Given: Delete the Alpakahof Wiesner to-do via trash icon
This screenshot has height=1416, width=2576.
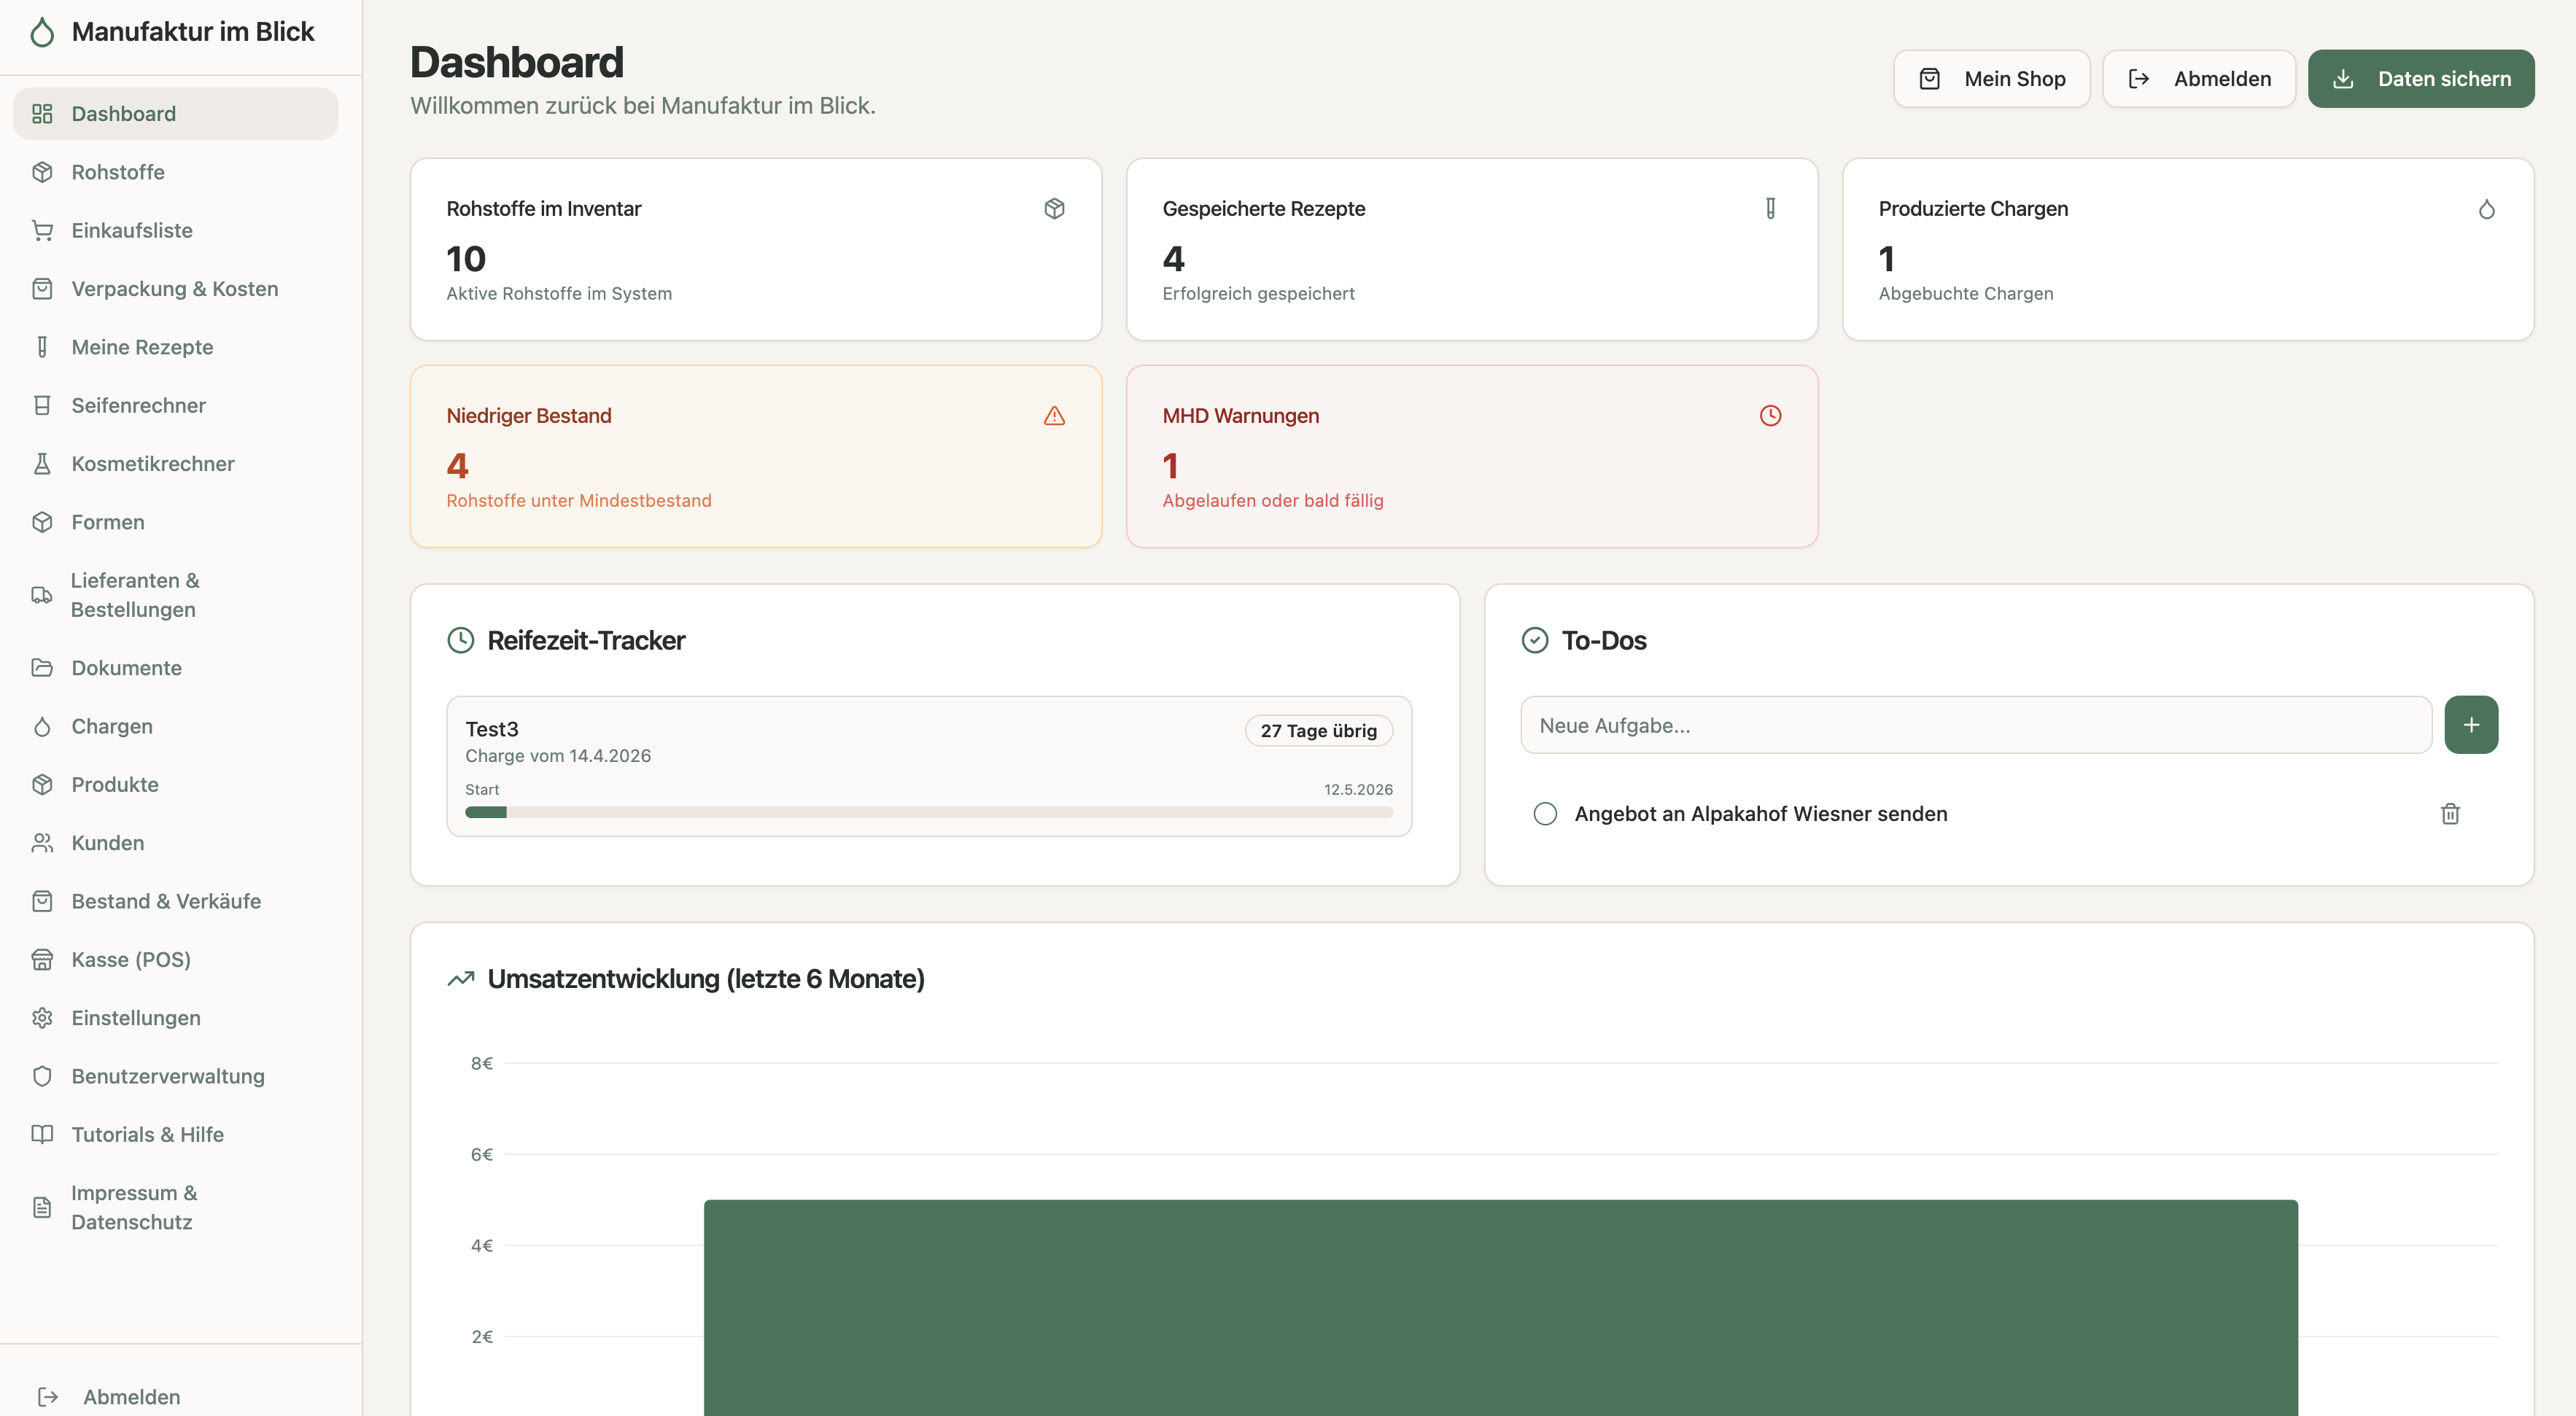Looking at the screenshot, I should [x=2450, y=814].
